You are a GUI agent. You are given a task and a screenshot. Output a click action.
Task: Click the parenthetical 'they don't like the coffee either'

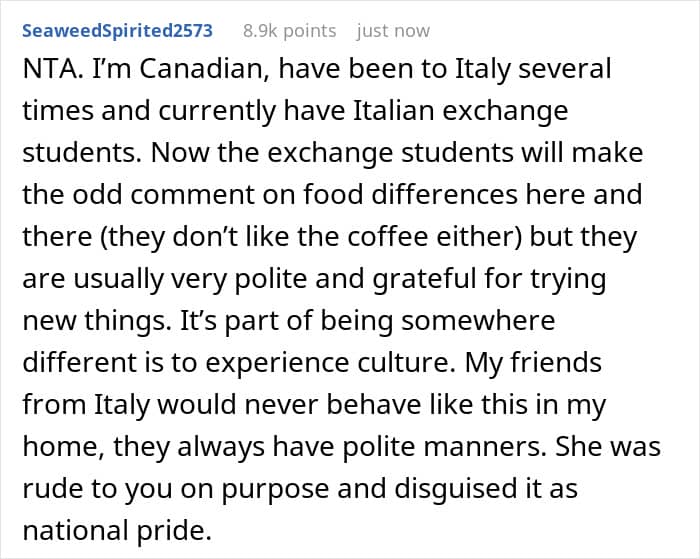[x=310, y=237]
